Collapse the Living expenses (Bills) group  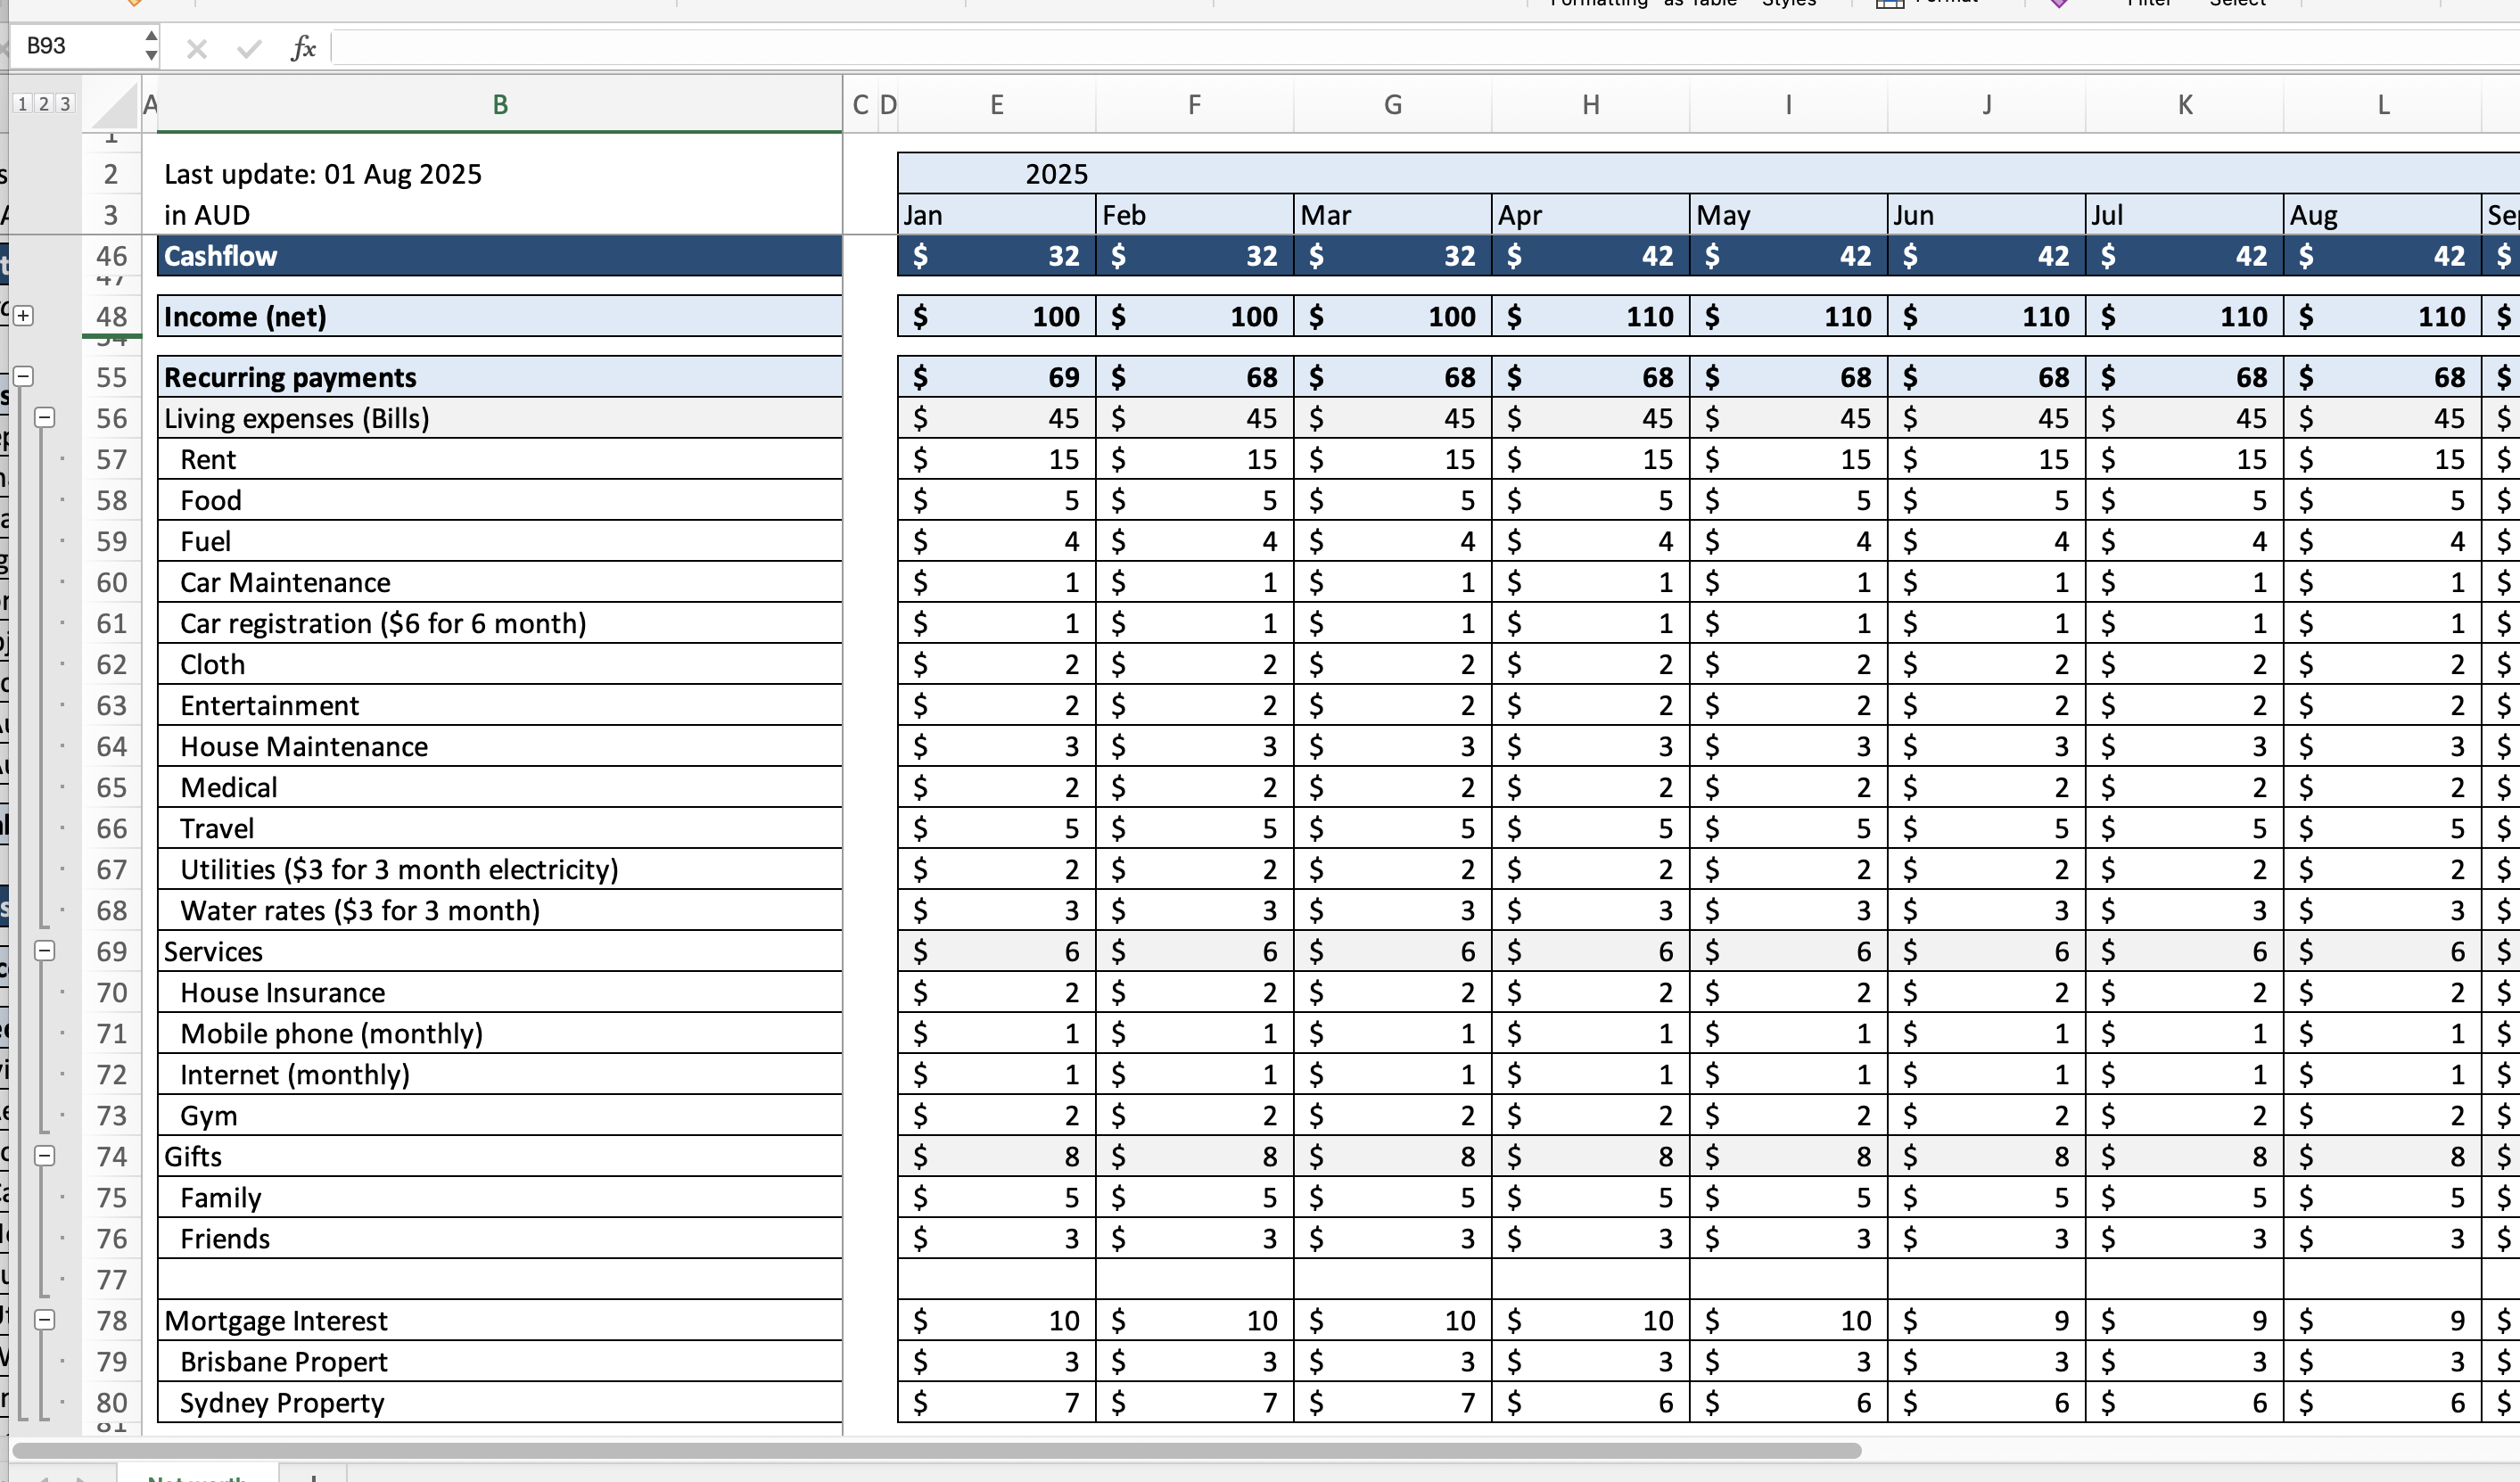[x=46, y=418]
